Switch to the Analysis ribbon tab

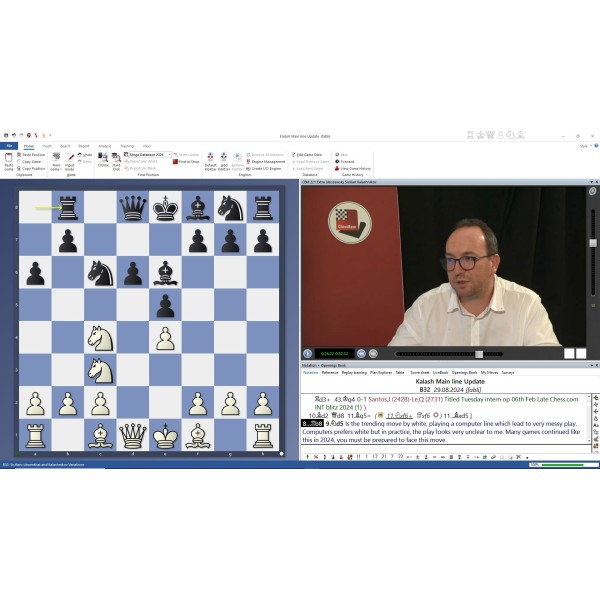click(x=104, y=146)
